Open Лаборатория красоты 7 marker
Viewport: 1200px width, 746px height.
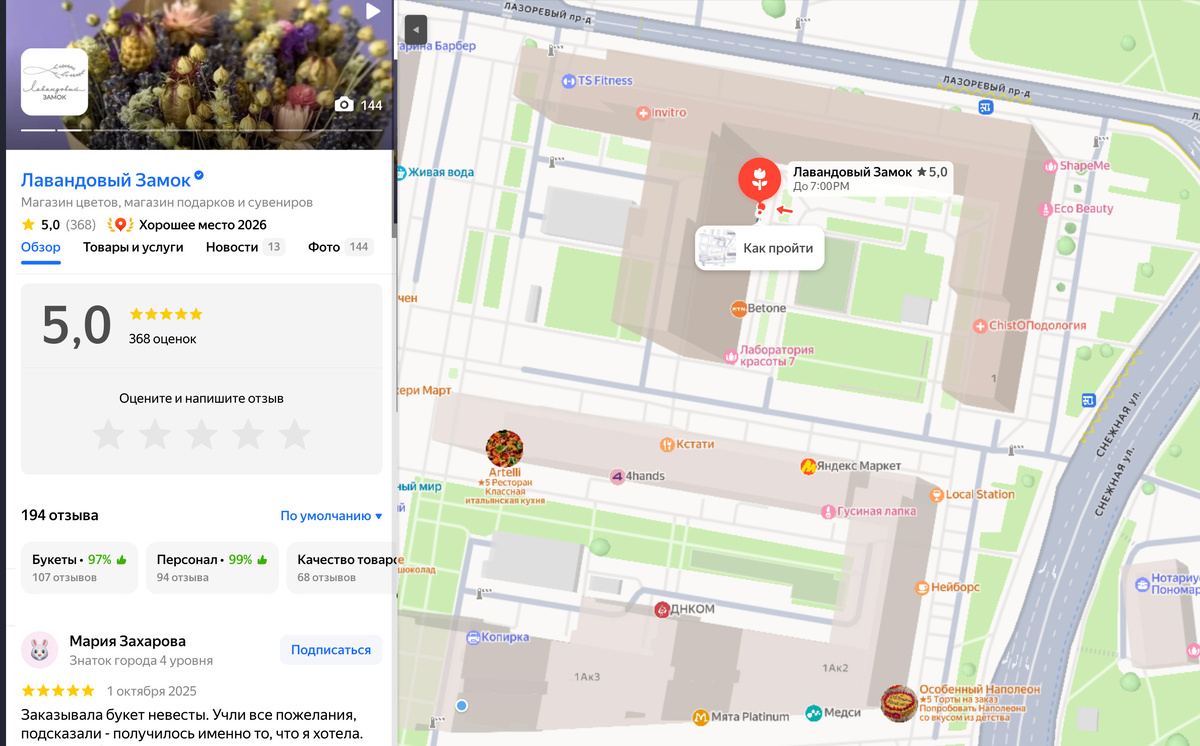point(730,355)
